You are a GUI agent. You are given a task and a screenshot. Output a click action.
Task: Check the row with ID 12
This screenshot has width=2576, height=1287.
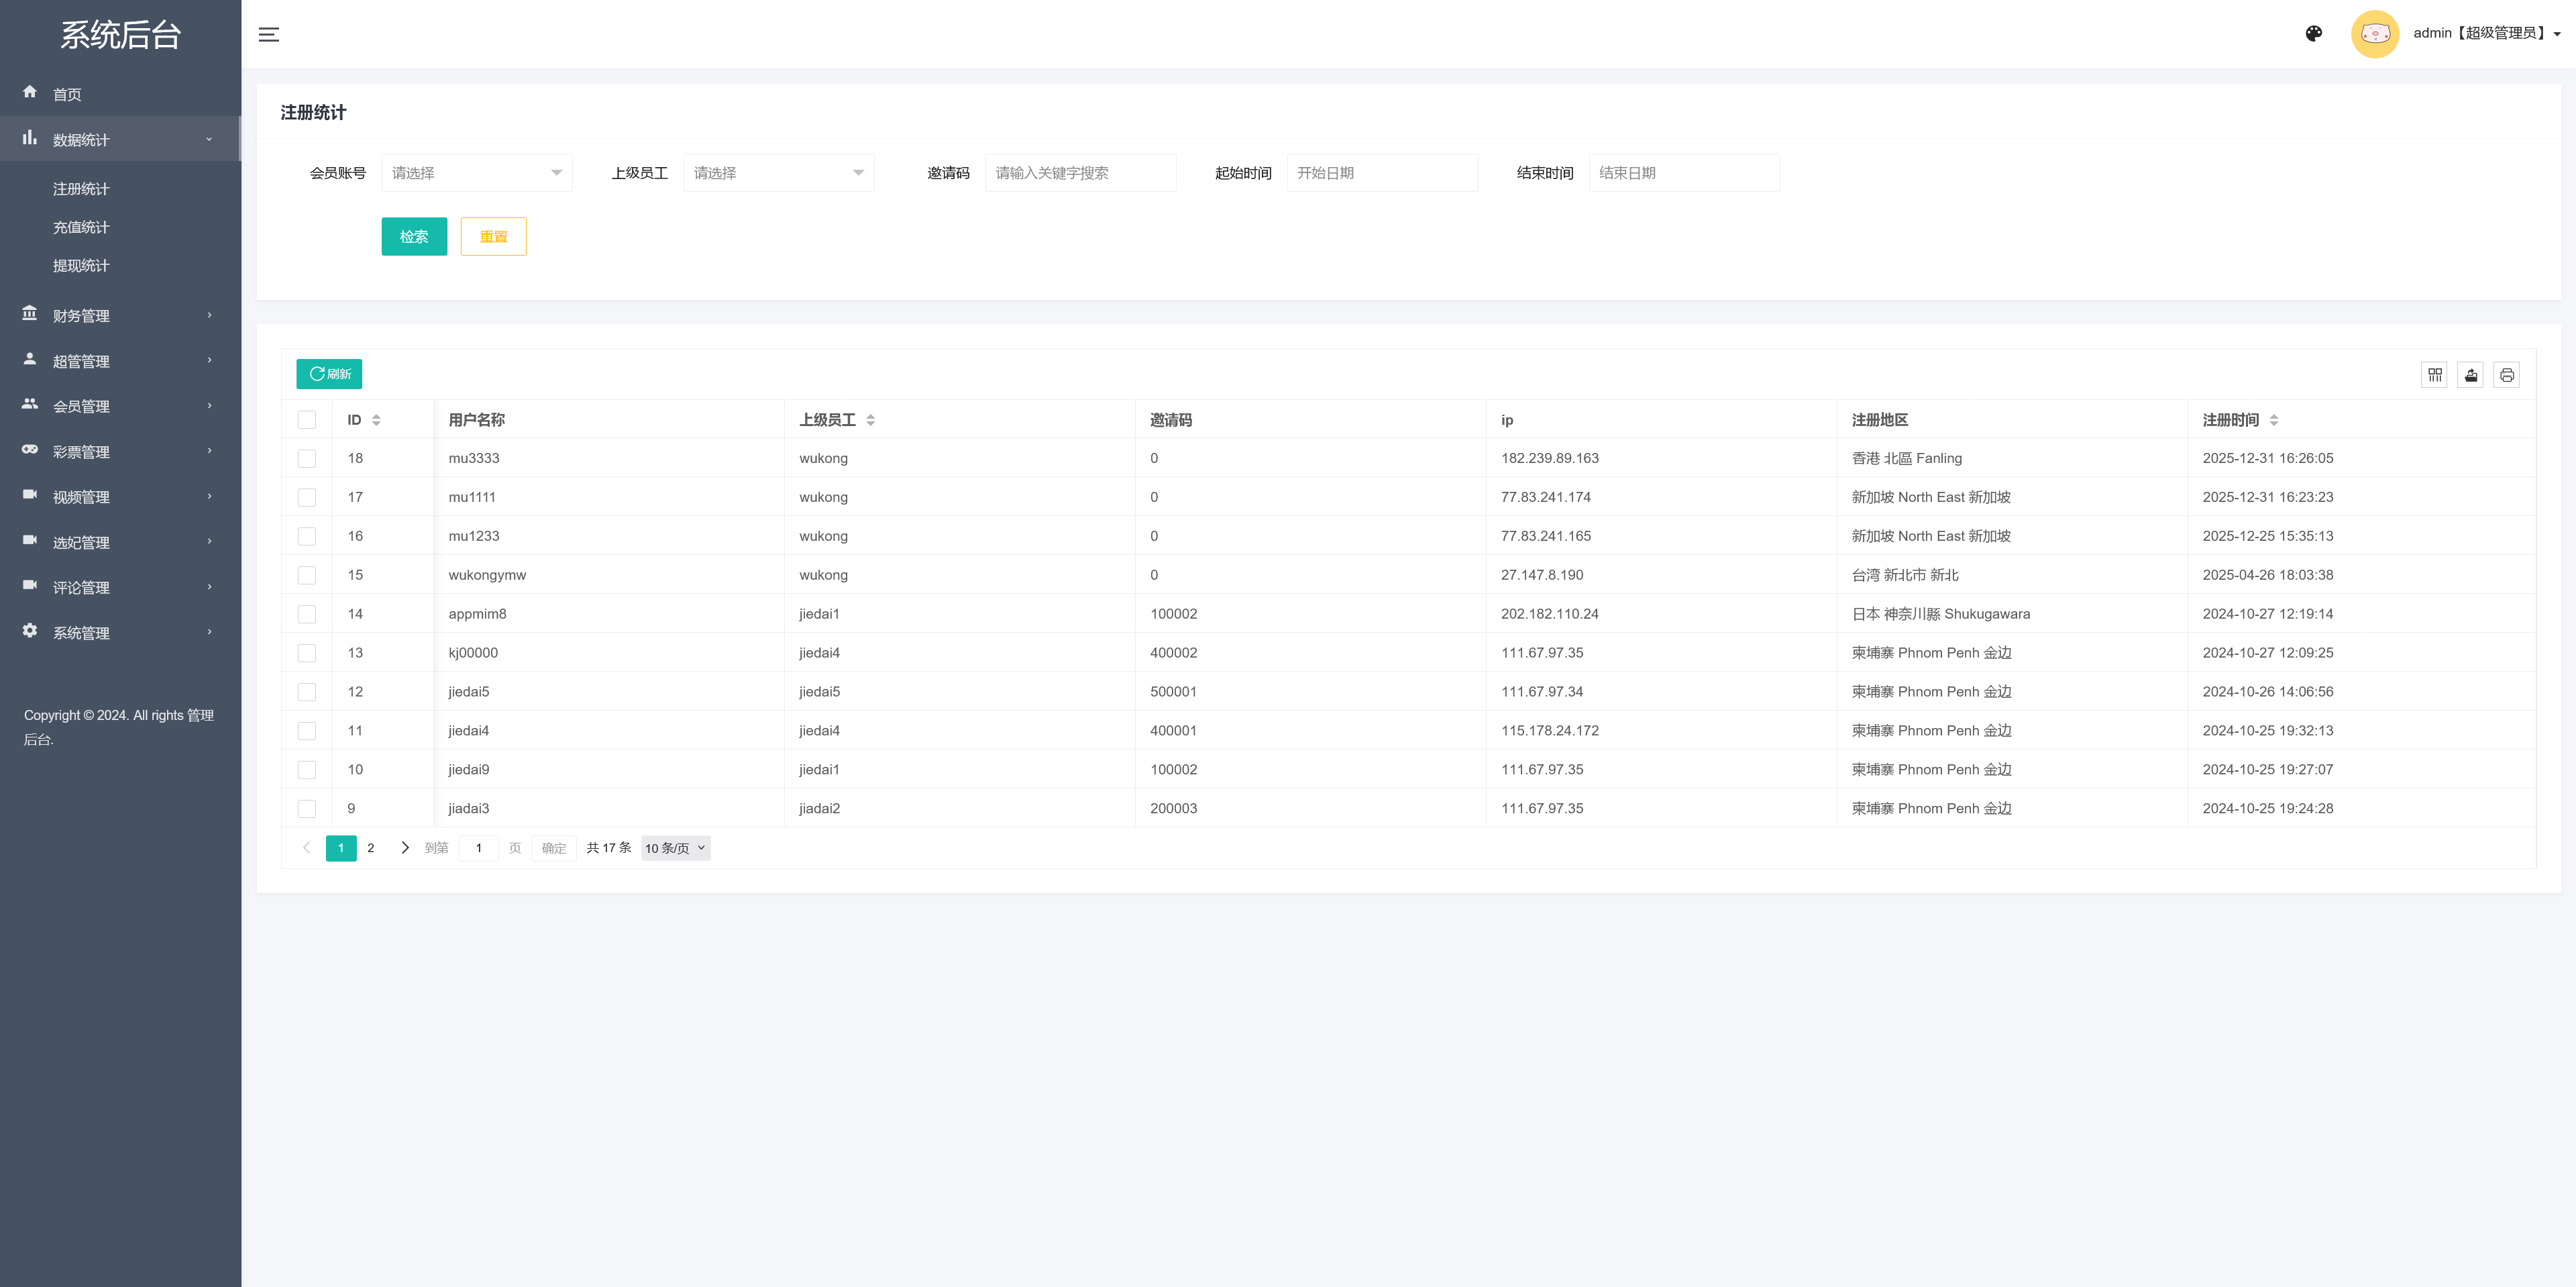pyautogui.click(x=307, y=693)
